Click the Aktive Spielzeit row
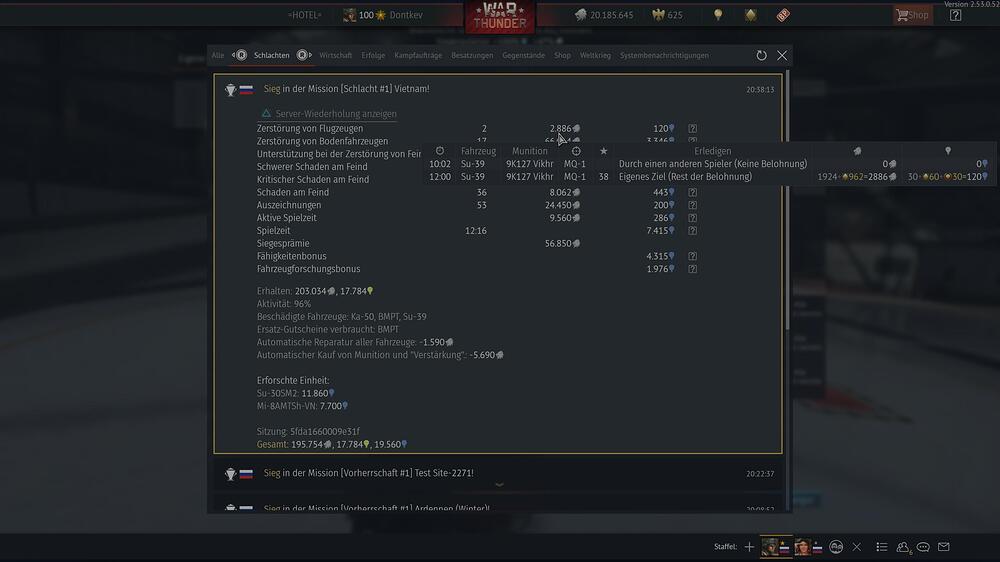1000x562 pixels. click(x=477, y=218)
